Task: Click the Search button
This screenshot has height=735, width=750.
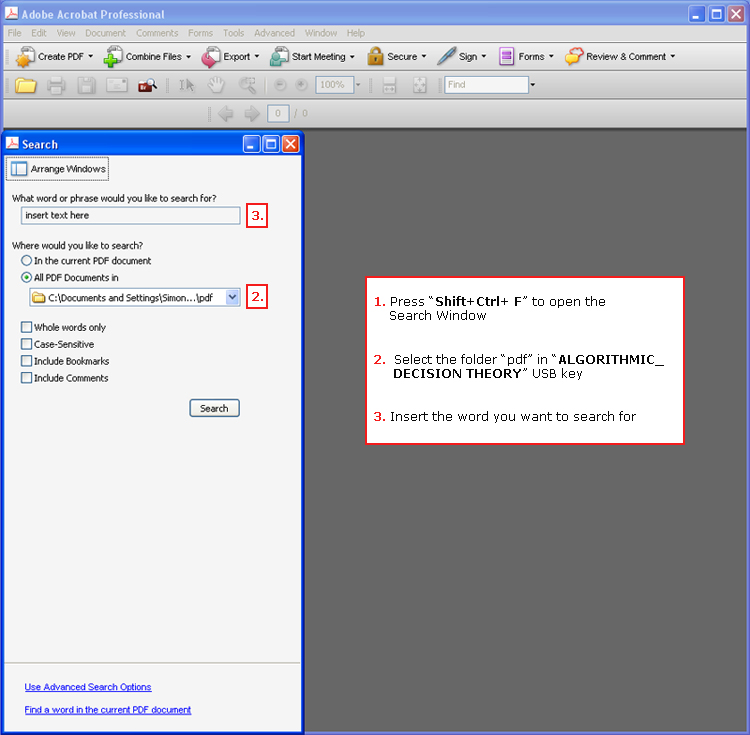Action: point(214,408)
